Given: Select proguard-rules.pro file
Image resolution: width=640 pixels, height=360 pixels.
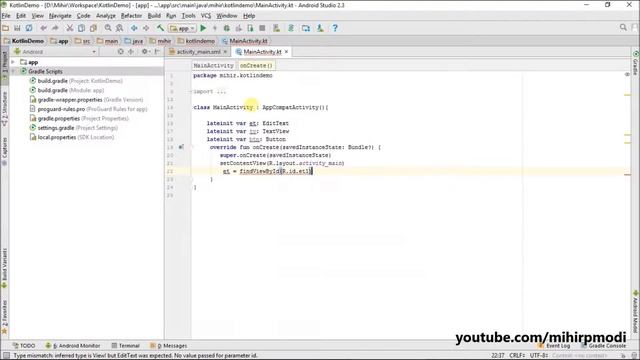Looking at the screenshot, I should coord(88,109).
